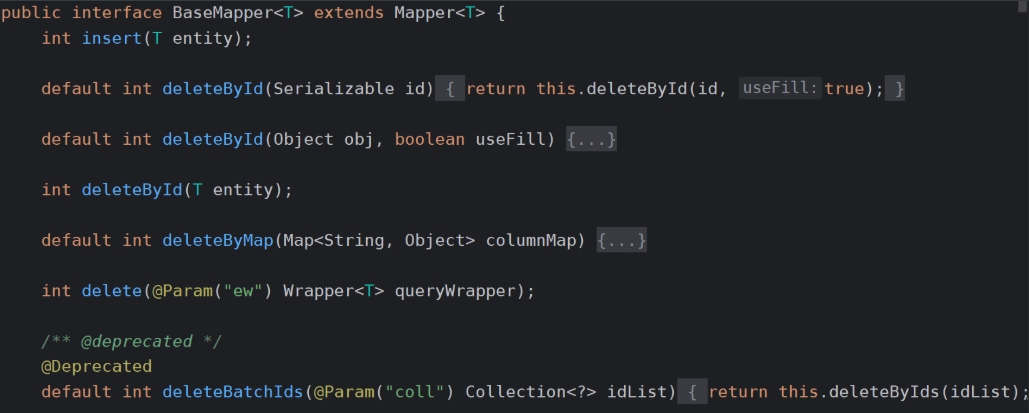Click Collection<?> type in deleteBatchIds
Viewport: 1029px width, 413px height.
click(530, 392)
